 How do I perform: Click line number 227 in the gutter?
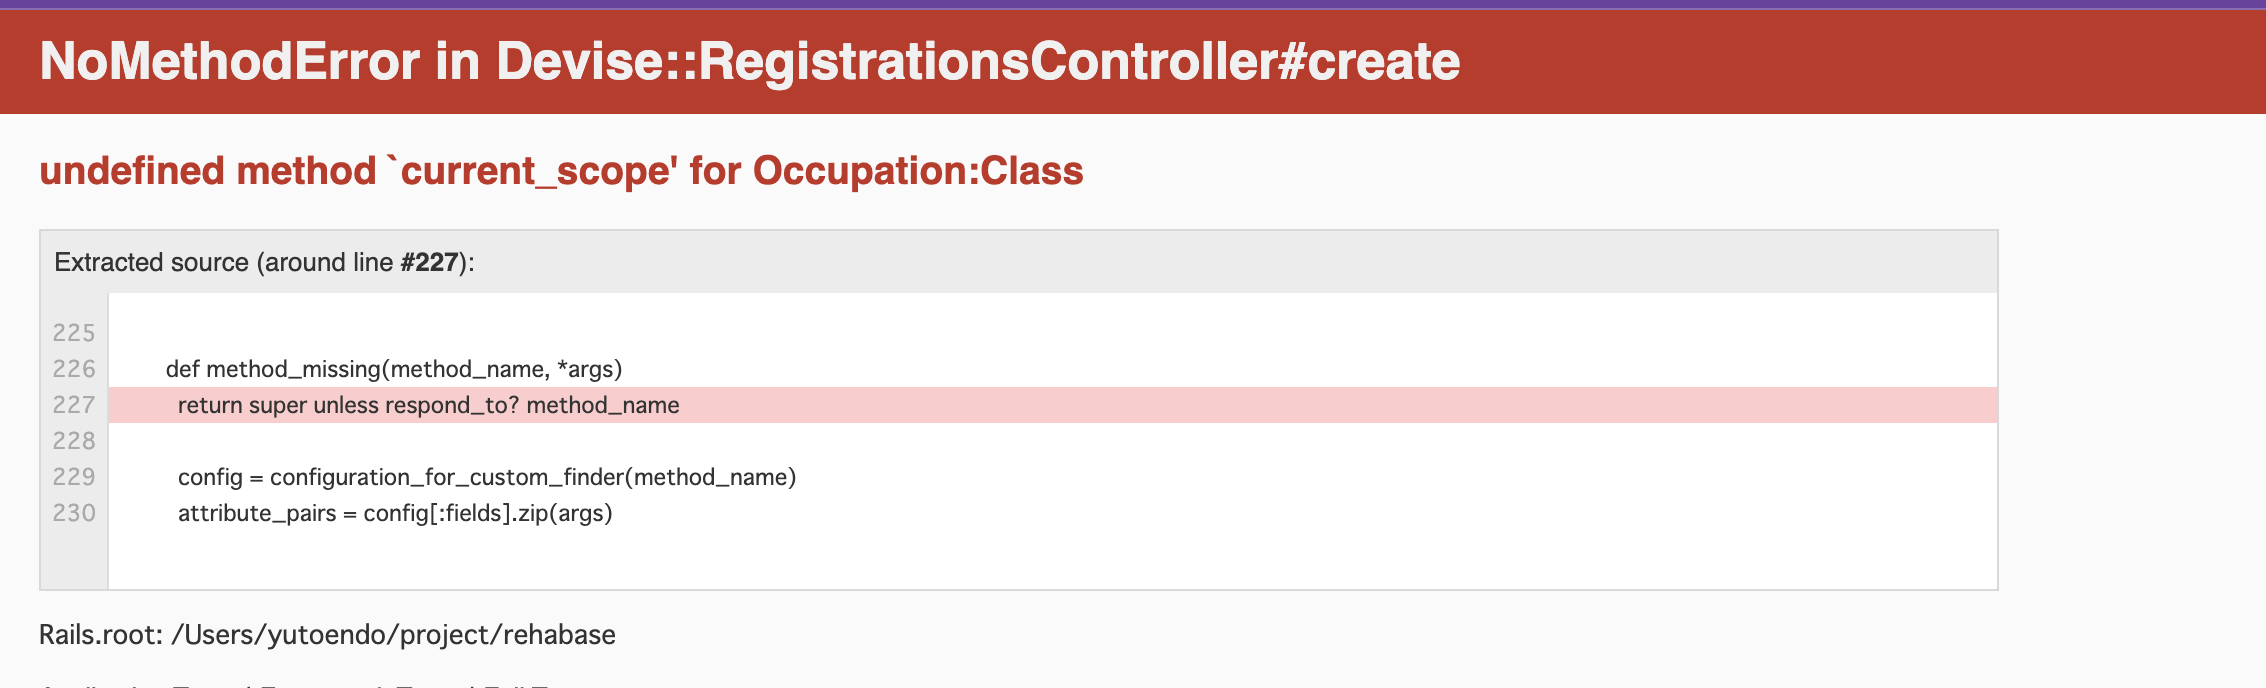click(x=74, y=405)
